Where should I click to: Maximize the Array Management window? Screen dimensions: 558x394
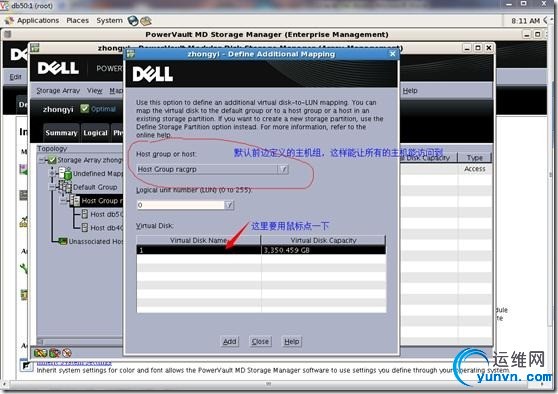[x=478, y=48]
